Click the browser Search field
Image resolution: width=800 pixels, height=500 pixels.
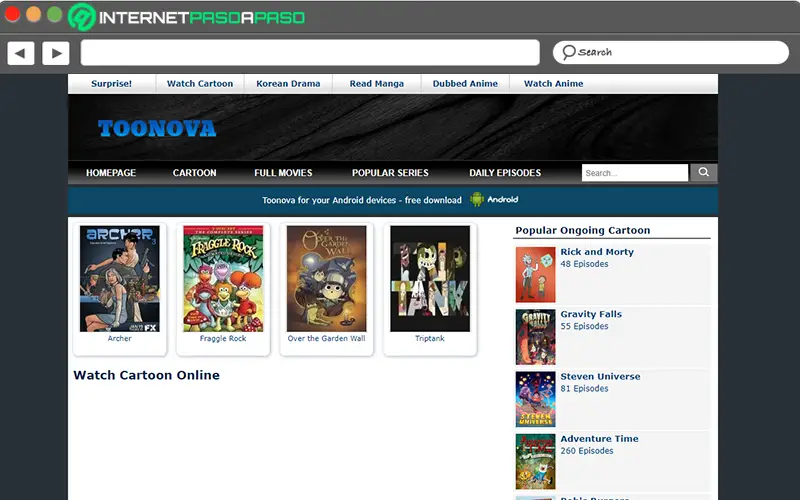pos(671,53)
